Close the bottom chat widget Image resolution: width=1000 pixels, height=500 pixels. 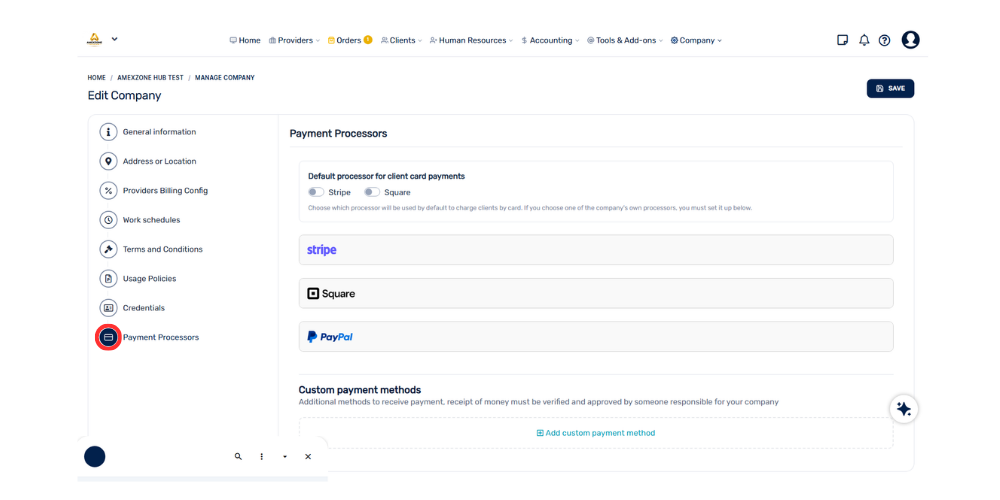[x=308, y=457]
